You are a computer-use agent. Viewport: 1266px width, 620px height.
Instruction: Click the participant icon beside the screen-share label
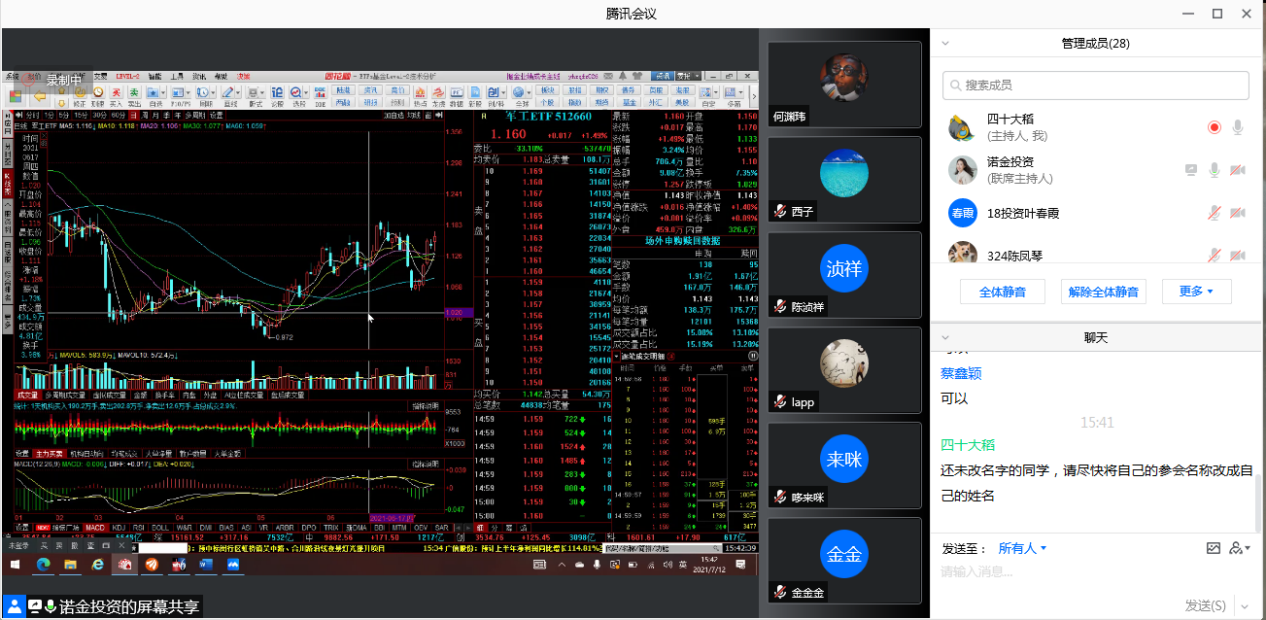coord(13,606)
